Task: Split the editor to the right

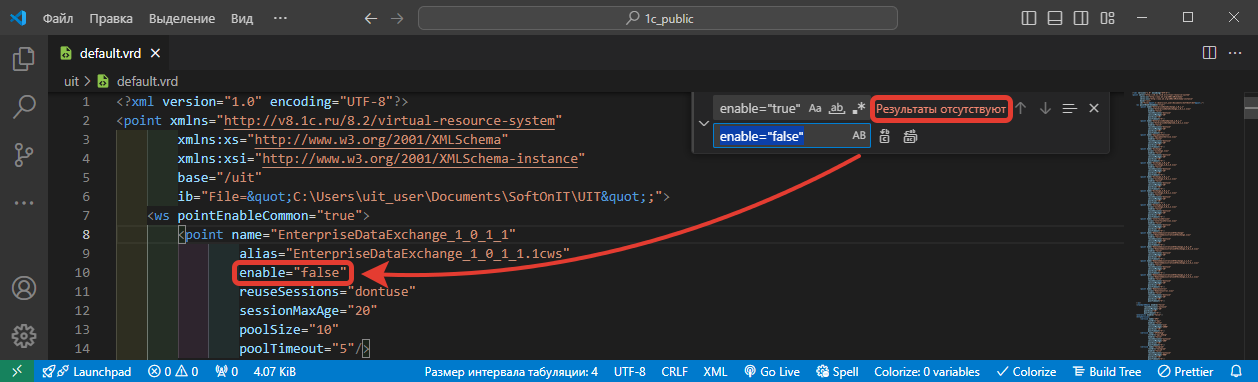Action: click(1209, 53)
